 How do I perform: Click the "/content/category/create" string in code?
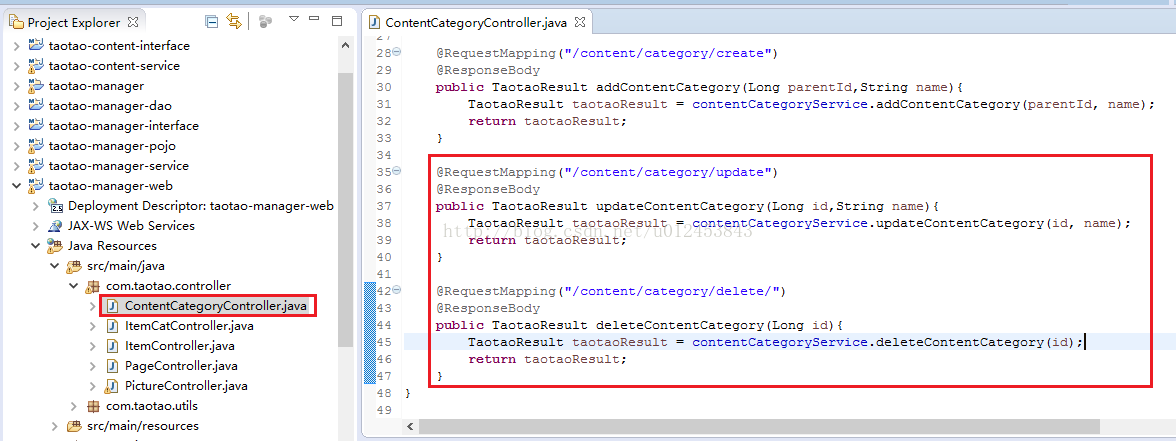(668, 53)
